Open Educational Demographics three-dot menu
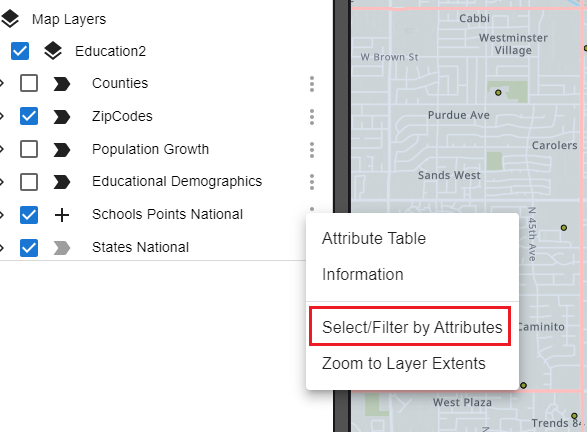This screenshot has height=432, width=587. 312,182
